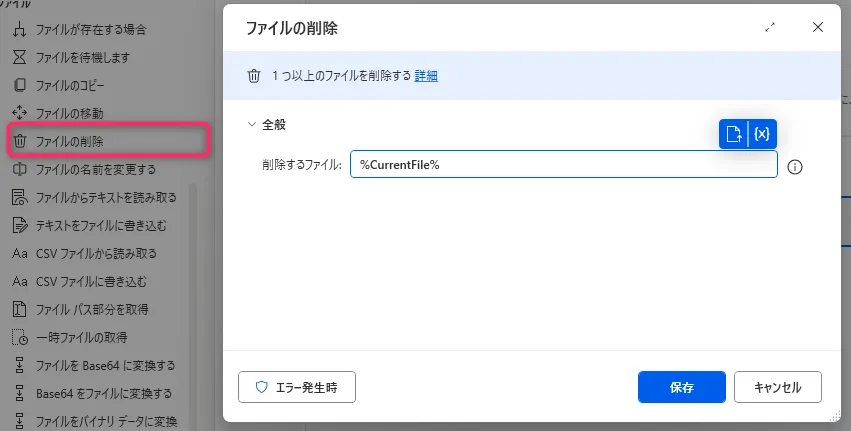This screenshot has width=851, height=431.
Task: Collapse the 全般 section chevron
Action: coord(251,125)
